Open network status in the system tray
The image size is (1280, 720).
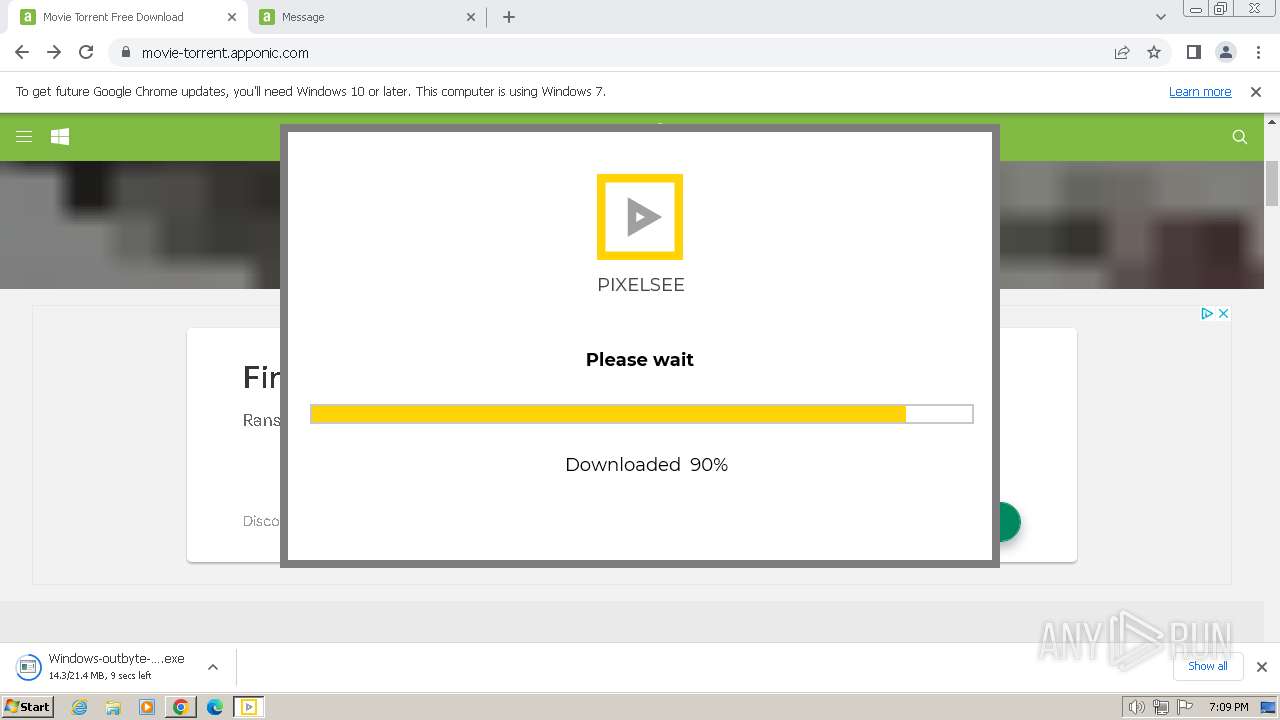coord(1161,707)
